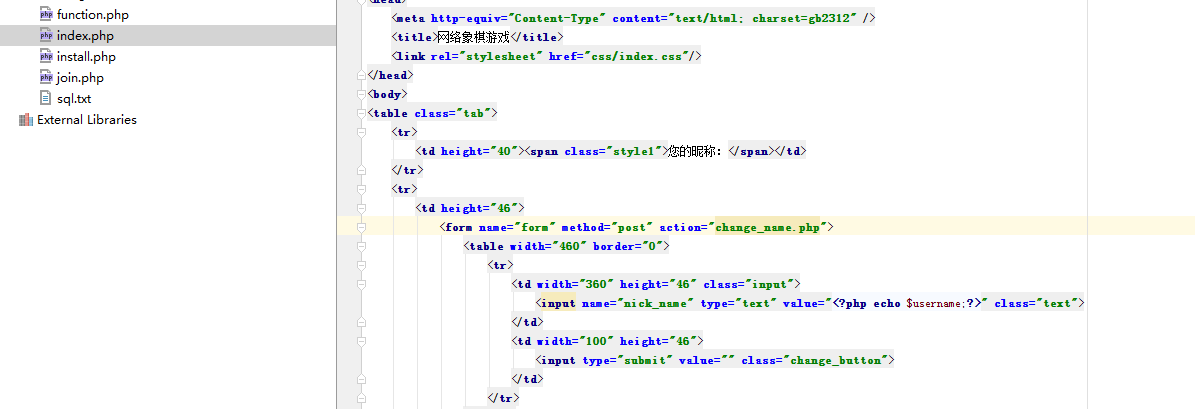The width and height of the screenshot is (1195, 409).
Task: Fold the <tr> directly under <table class="tab">
Action: [x=361, y=132]
